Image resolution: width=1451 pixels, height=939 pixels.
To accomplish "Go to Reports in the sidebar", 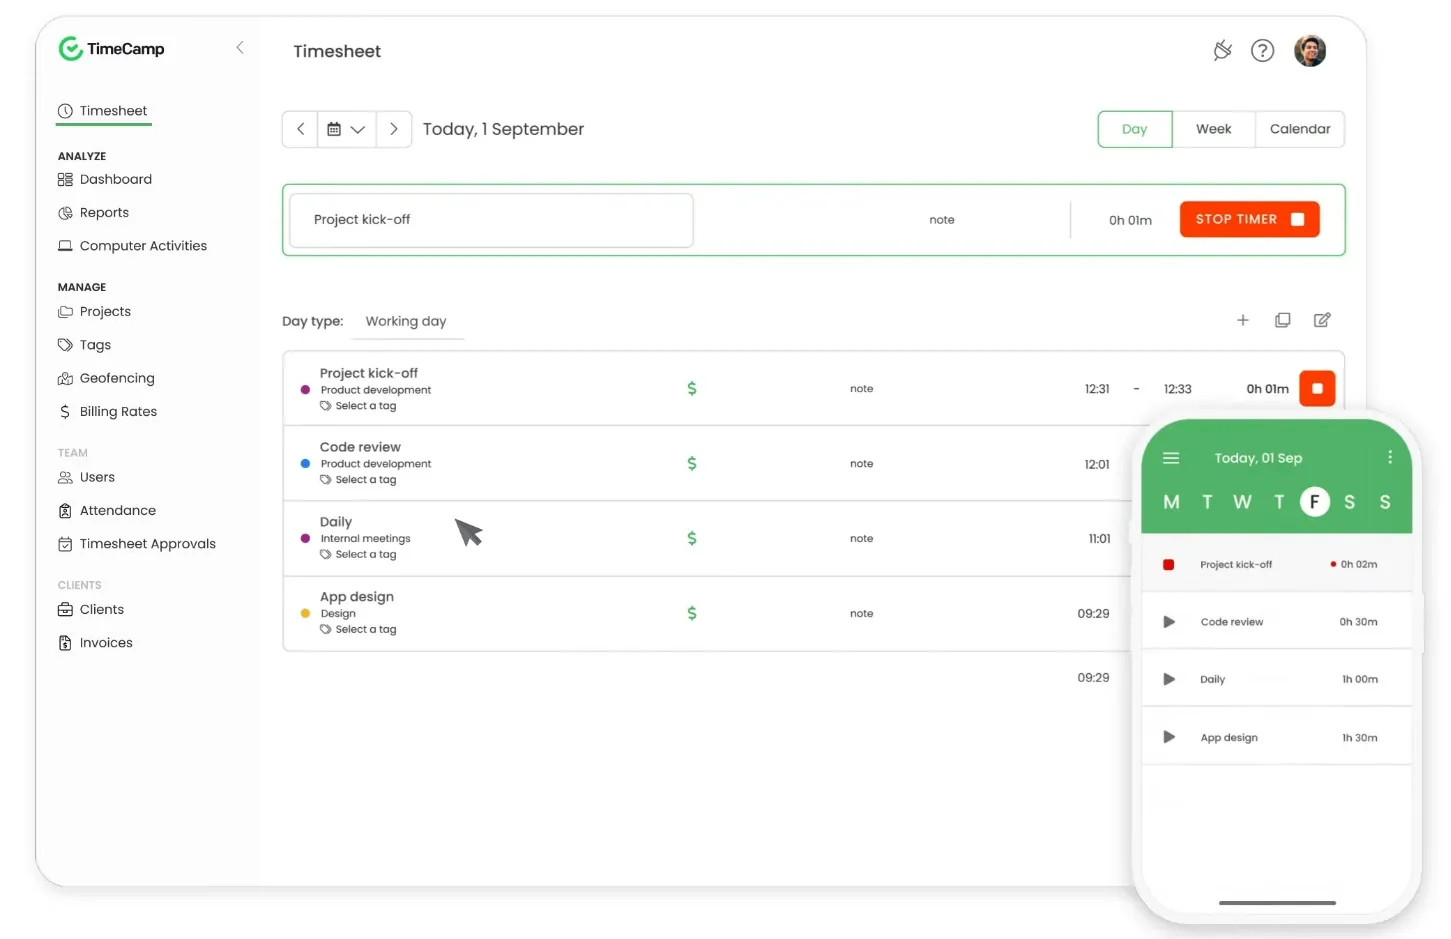I will (x=93, y=212).
